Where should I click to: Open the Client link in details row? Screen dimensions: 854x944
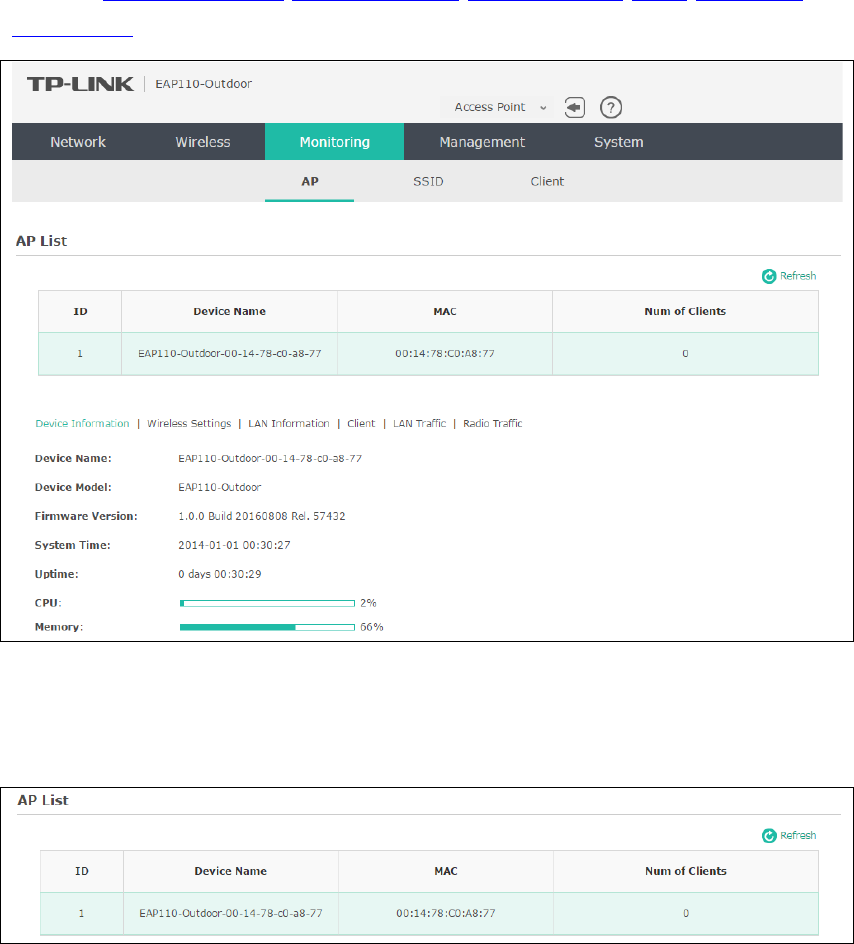pos(361,423)
